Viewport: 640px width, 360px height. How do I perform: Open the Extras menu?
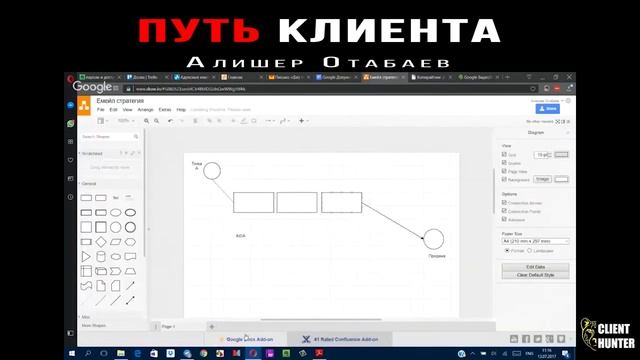[165, 110]
